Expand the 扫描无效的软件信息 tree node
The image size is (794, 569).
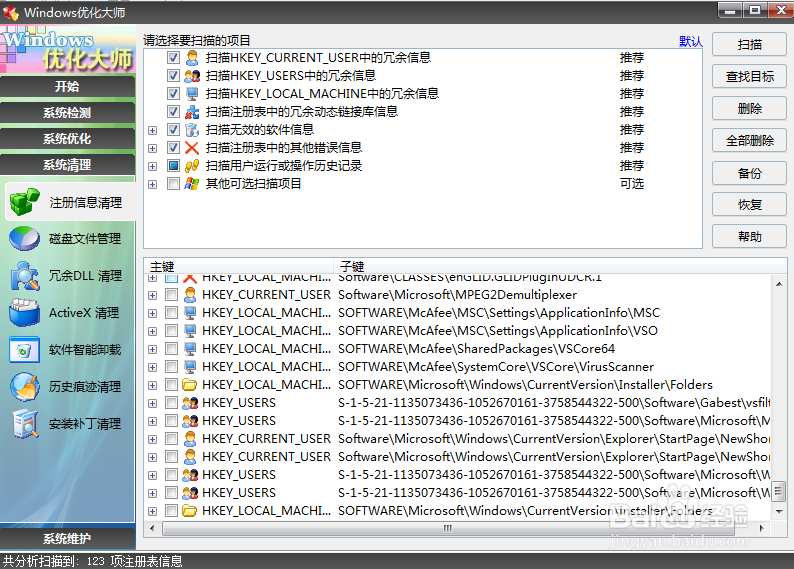(x=152, y=131)
